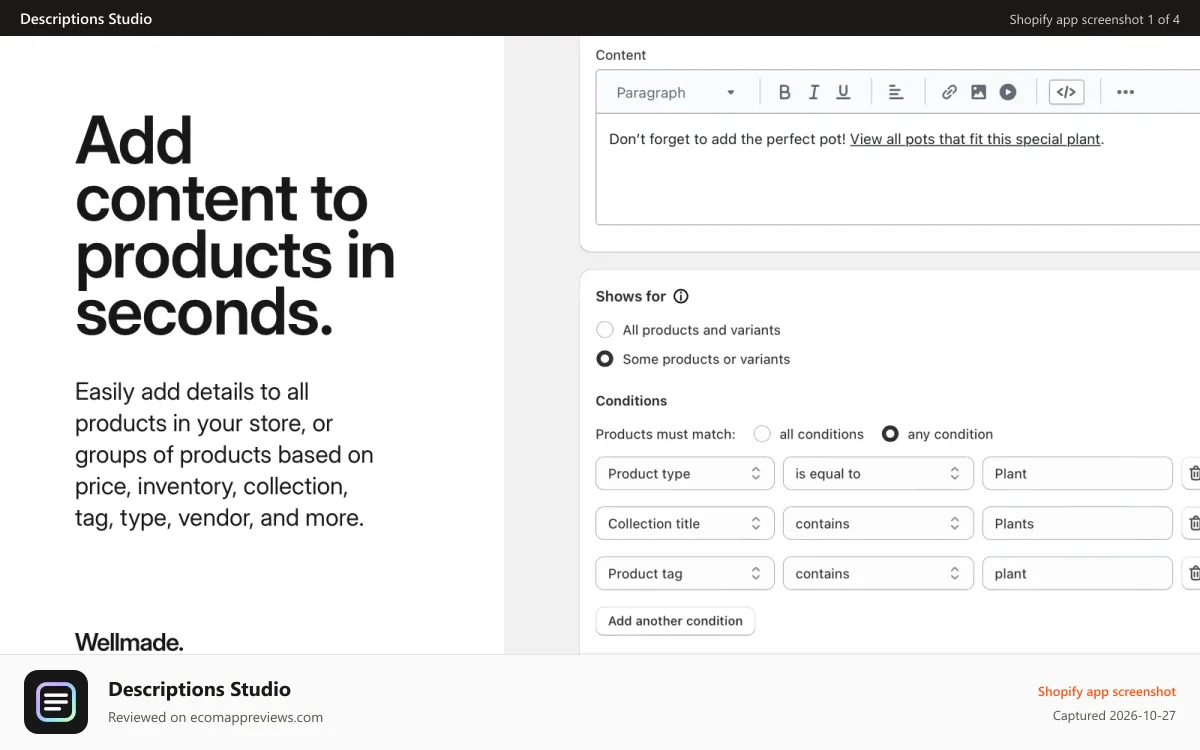Viewport: 1200px width, 750px height.
Task: Delete the Product type condition
Action: [x=1193, y=473]
